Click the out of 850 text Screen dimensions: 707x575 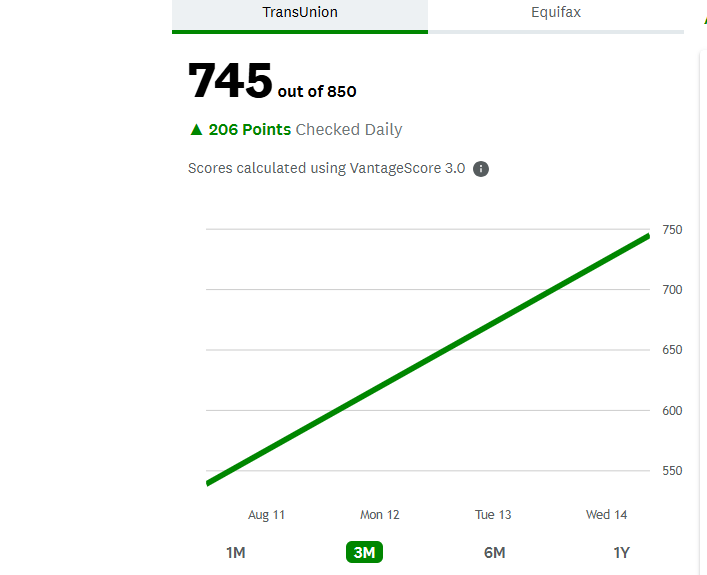[x=317, y=92]
